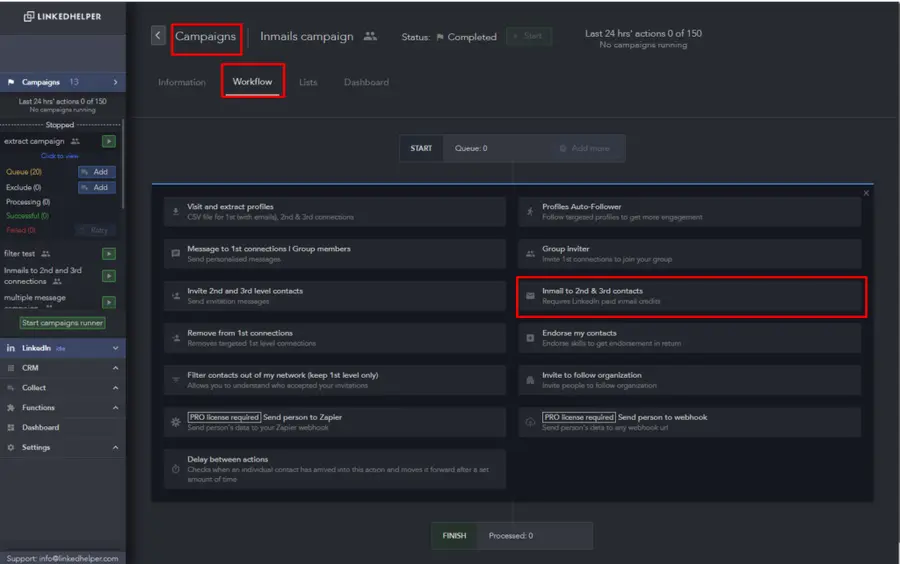Click the greyed Start button near Status

529,36
